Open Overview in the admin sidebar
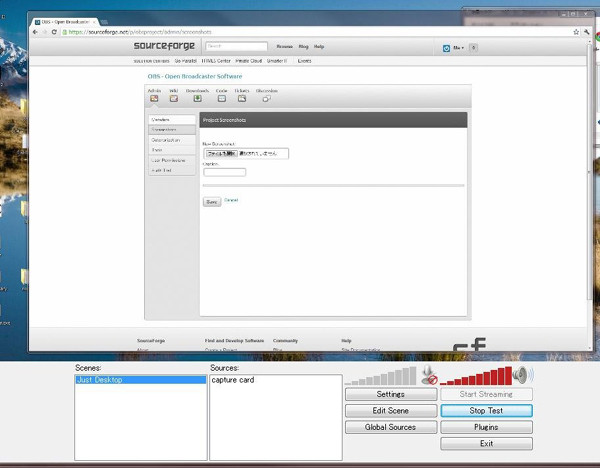 172,120
